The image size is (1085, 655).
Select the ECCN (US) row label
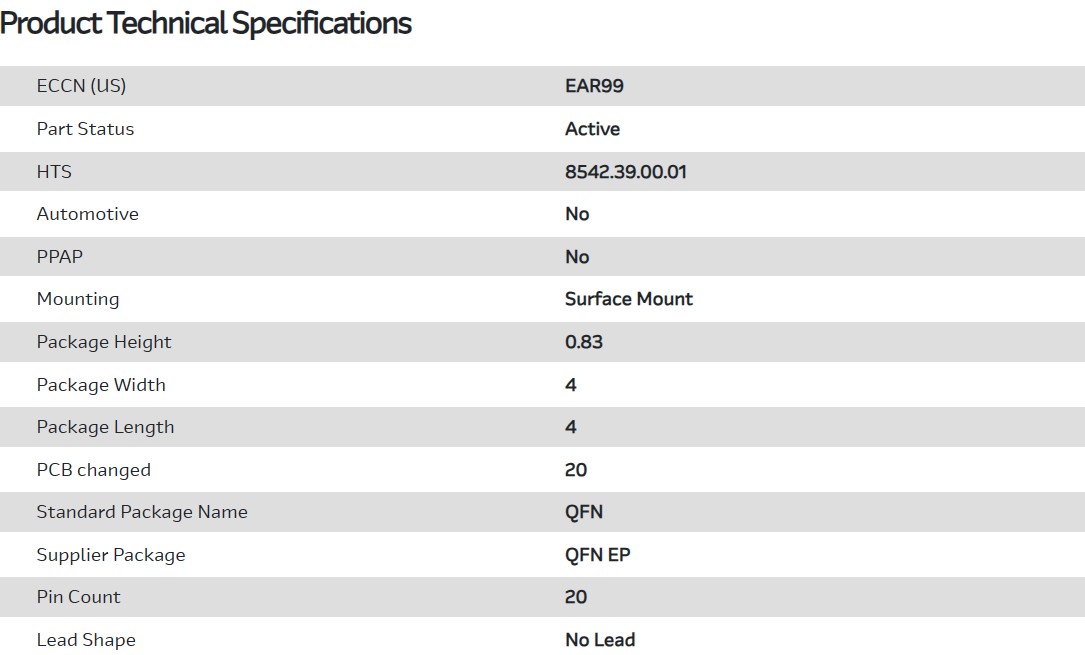tap(81, 86)
